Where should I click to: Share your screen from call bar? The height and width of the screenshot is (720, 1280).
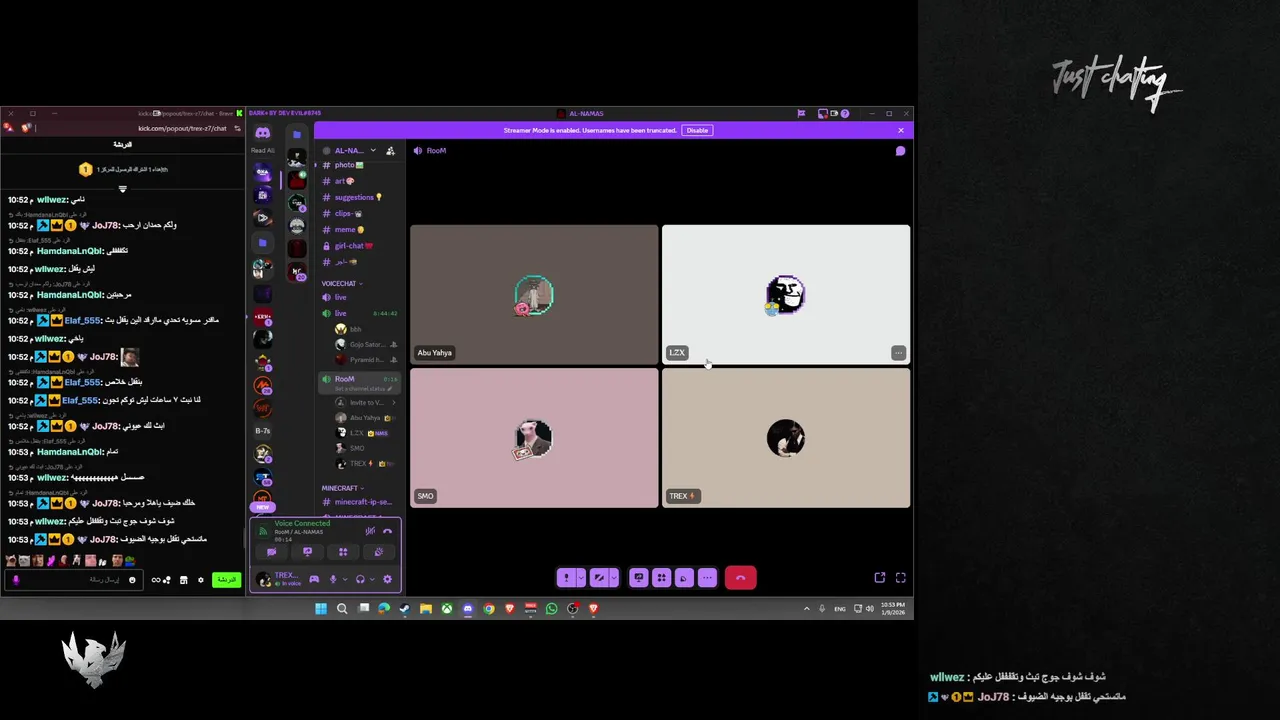pos(639,578)
